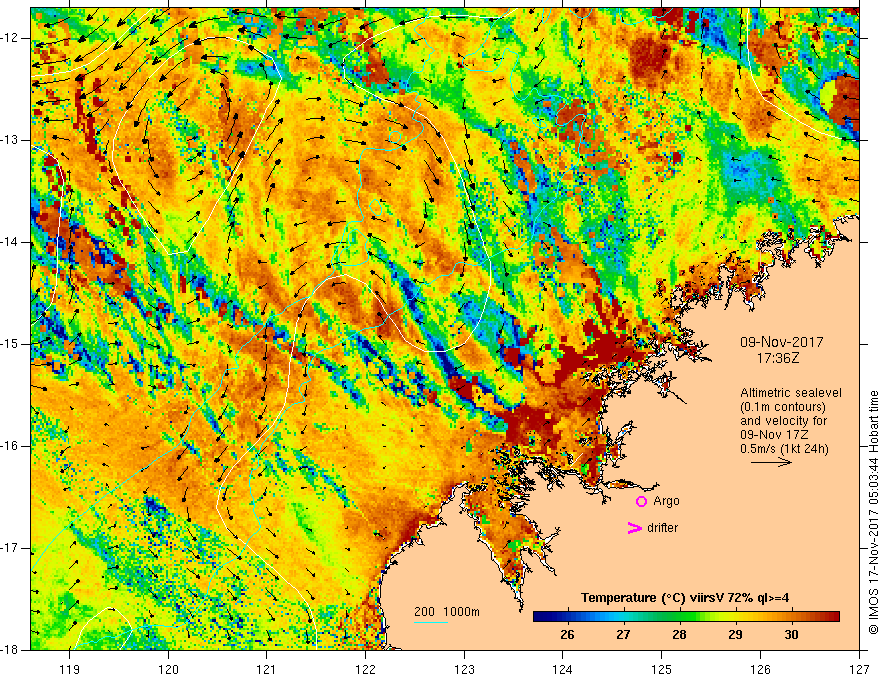Click the longitude axis label '124'
Image resolution: width=880 pixels, height=680 pixels.
pyautogui.click(x=563, y=669)
